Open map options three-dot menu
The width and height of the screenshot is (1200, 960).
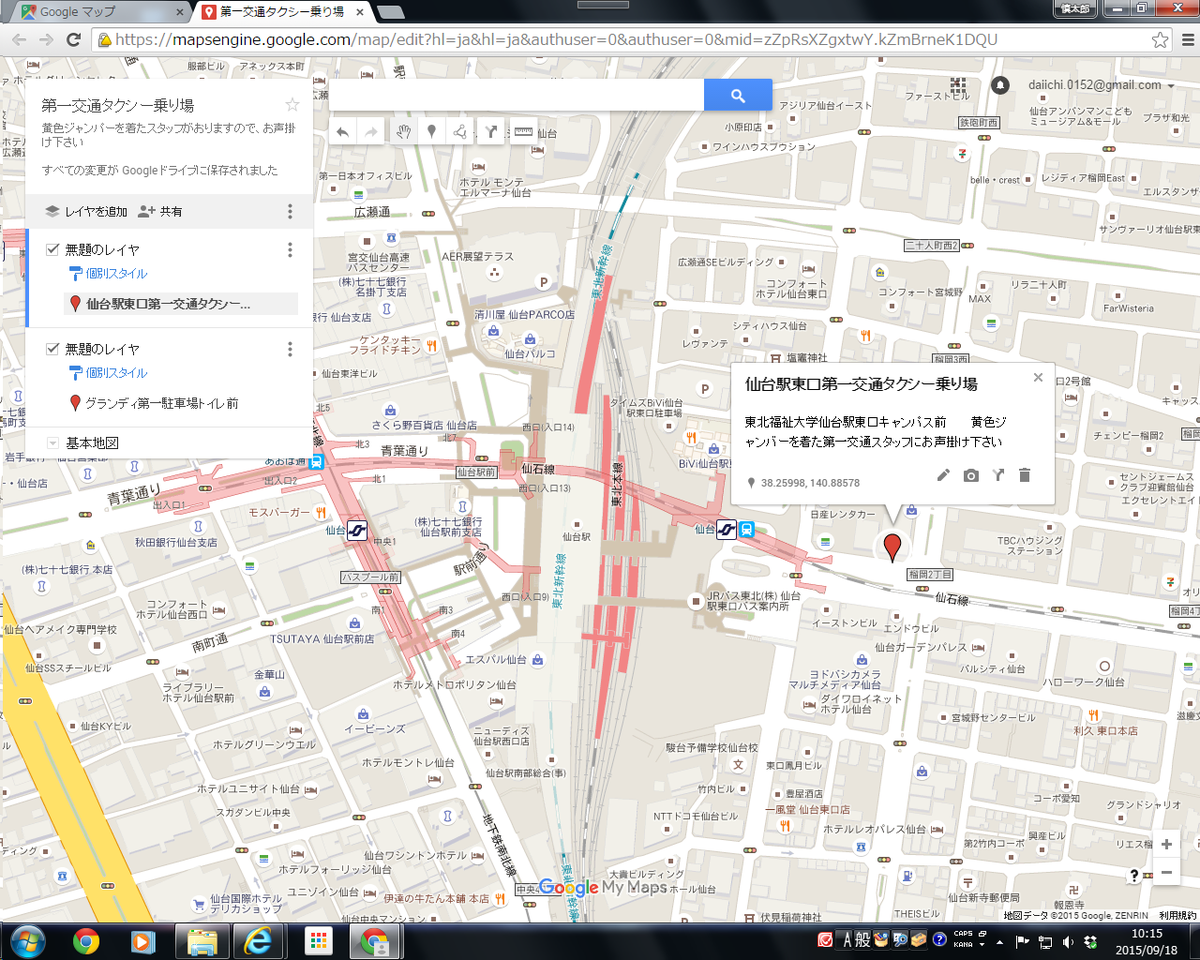[290, 212]
